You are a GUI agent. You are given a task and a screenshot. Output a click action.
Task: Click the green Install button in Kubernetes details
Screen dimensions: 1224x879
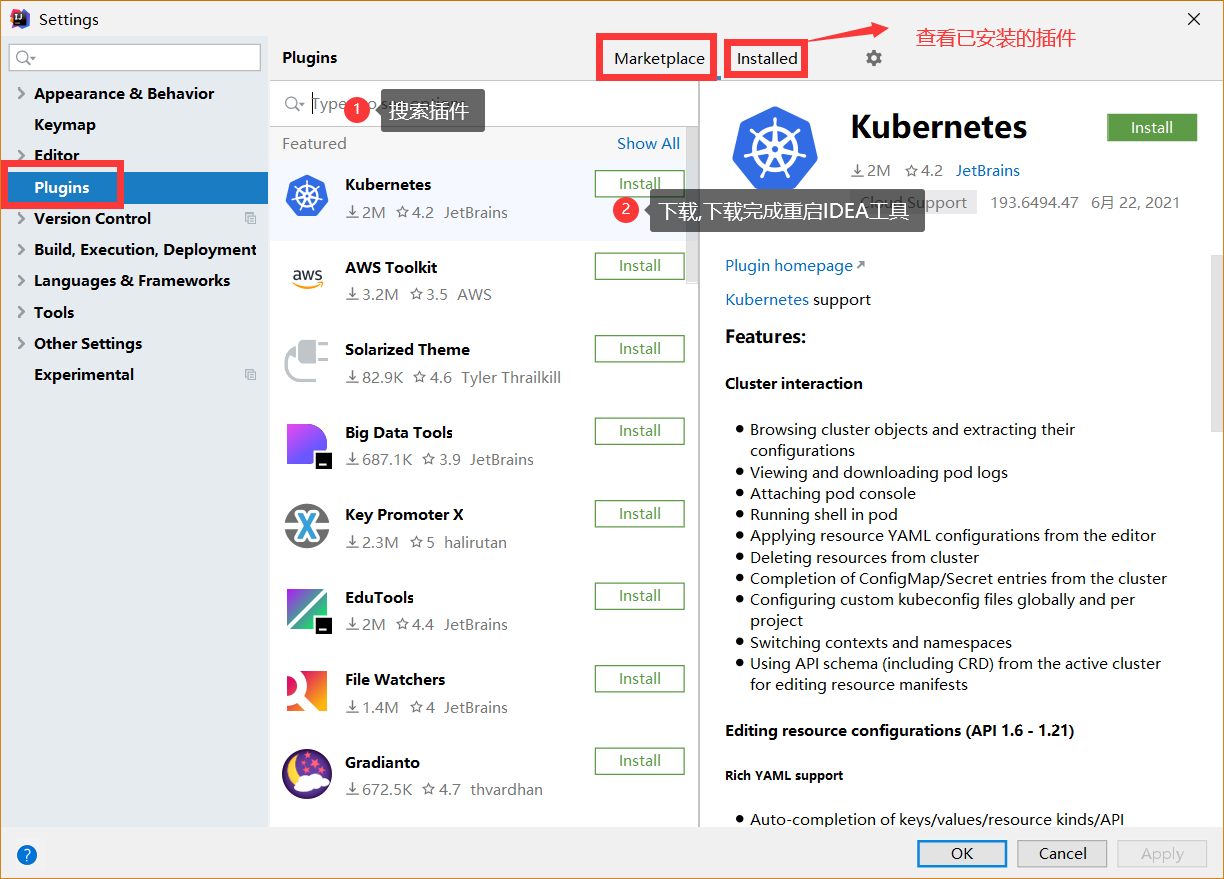click(1152, 127)
